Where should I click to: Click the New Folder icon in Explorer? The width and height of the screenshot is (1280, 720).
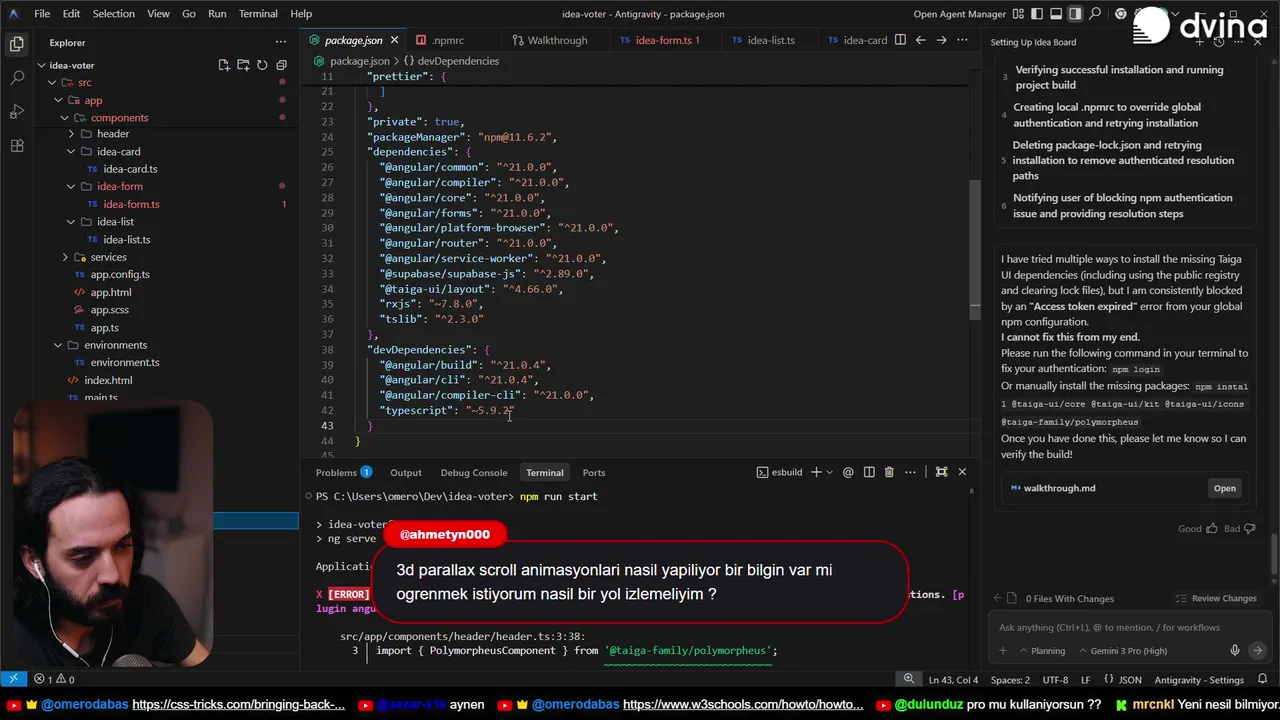243,65
